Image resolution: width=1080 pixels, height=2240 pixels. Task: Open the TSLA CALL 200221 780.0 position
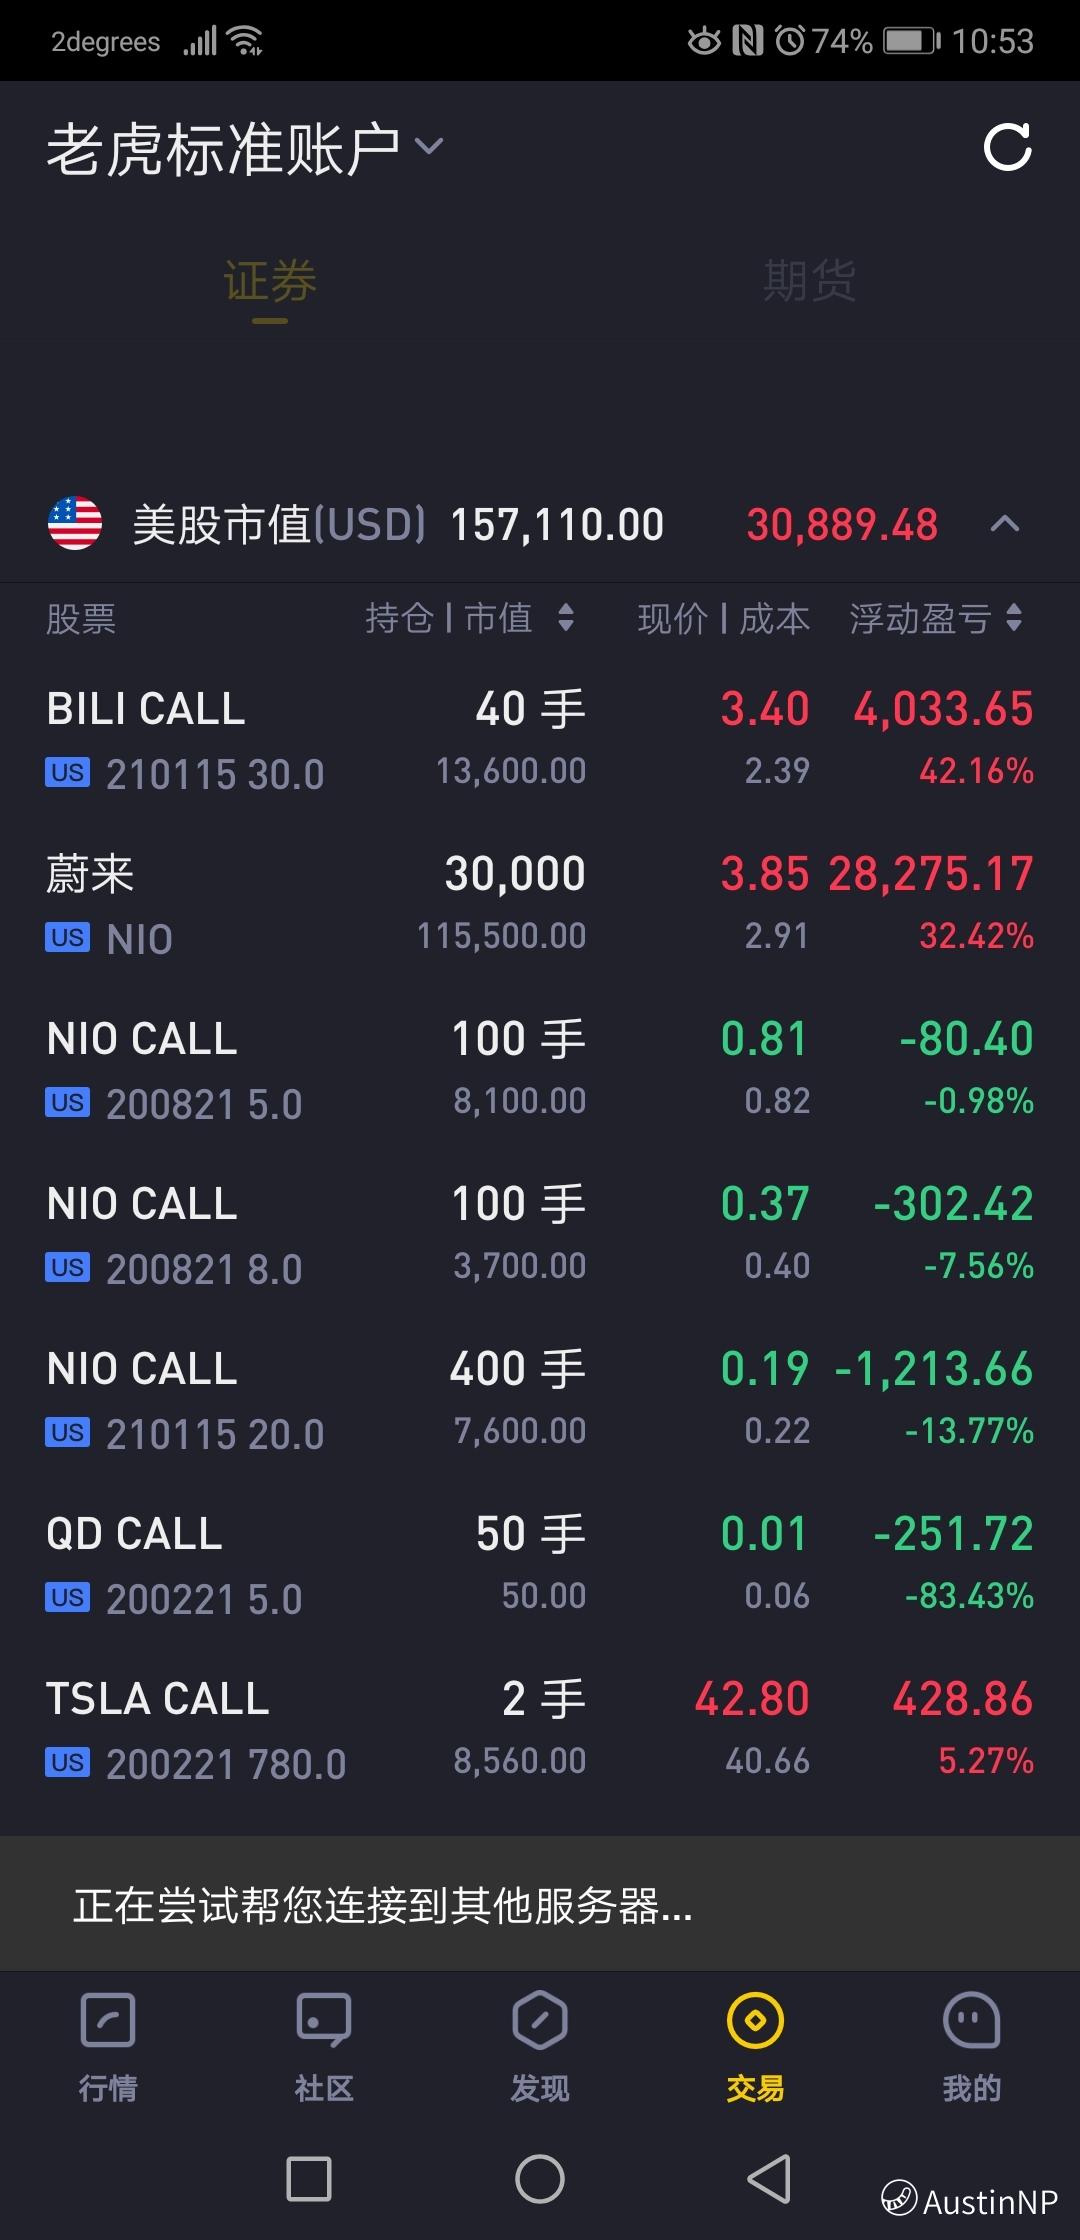point(540,1730)
